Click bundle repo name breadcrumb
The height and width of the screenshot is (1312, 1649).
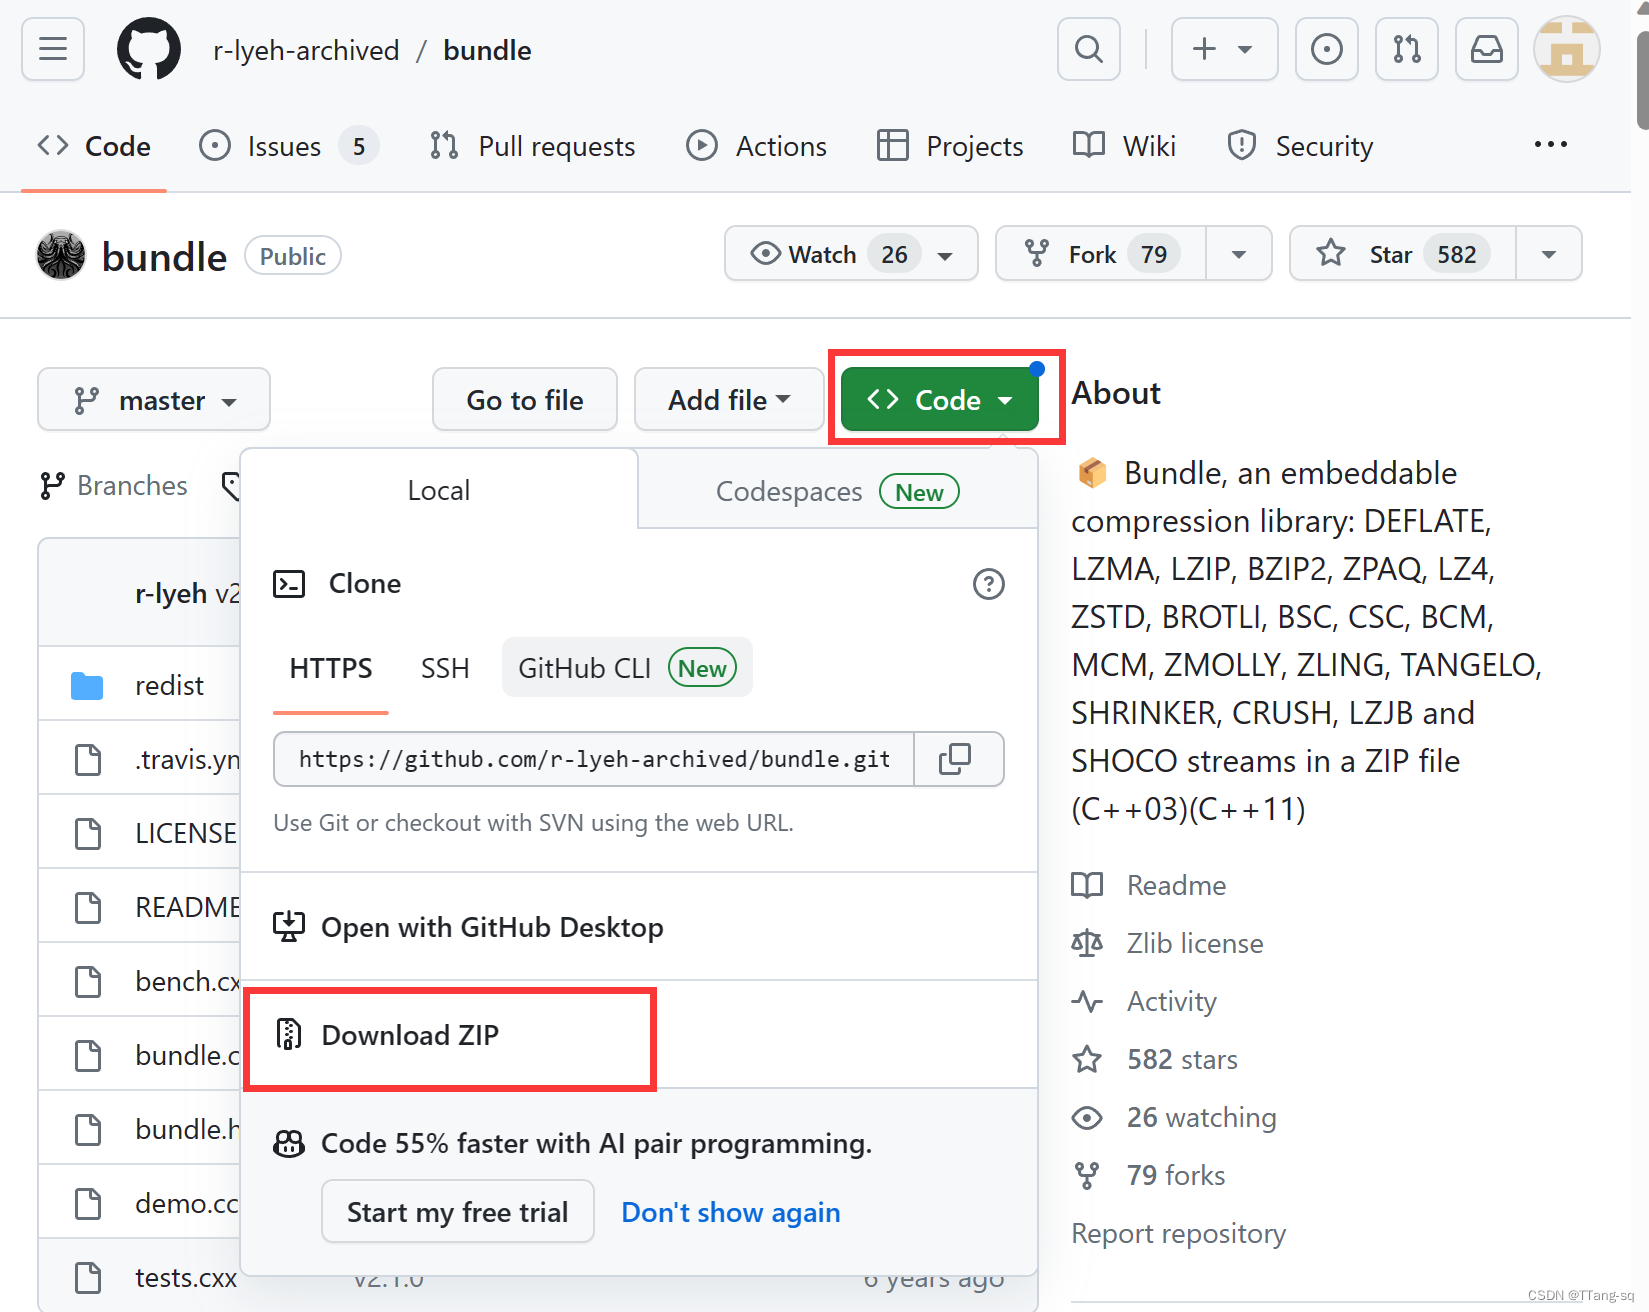[487, 50]
